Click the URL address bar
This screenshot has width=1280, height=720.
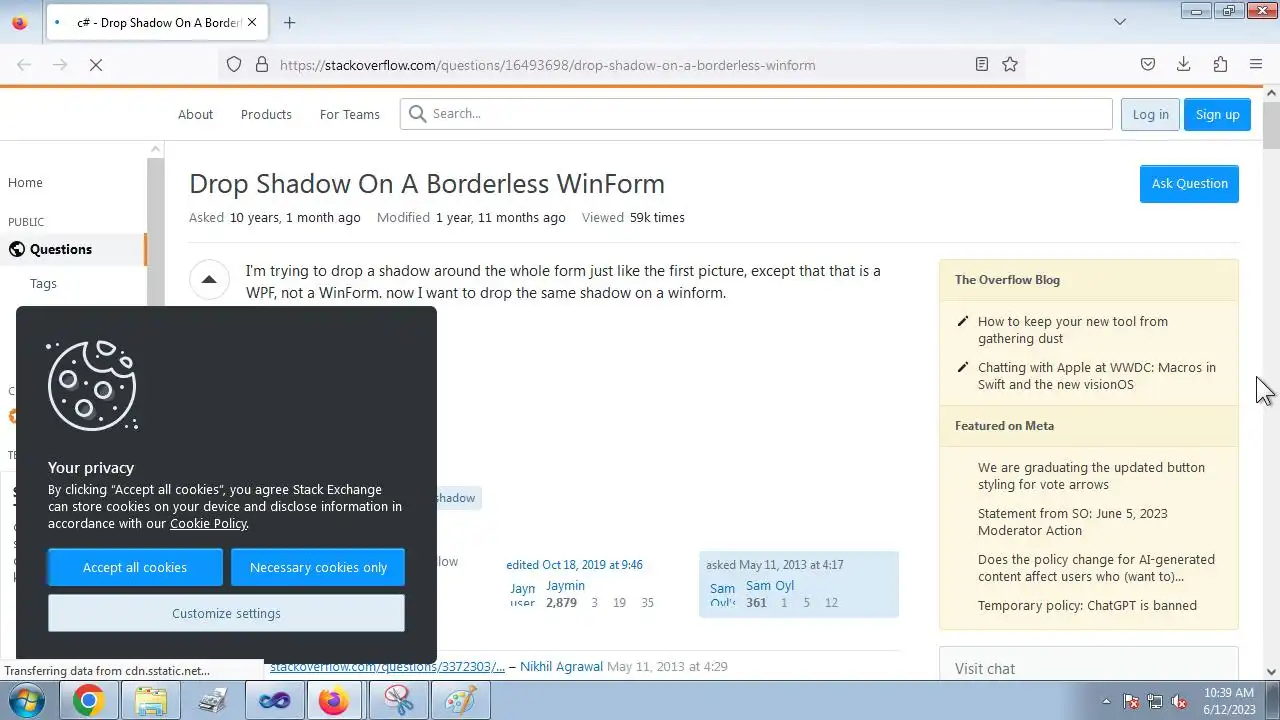[620, 65]
